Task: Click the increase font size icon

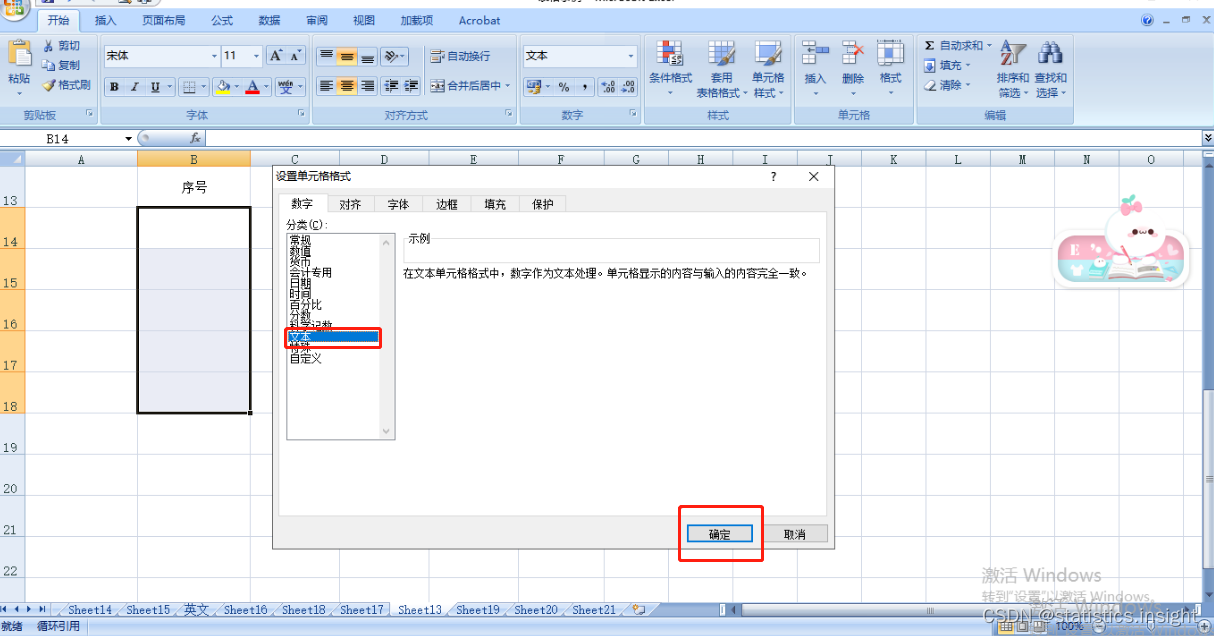Action: [x=277, y=56]
